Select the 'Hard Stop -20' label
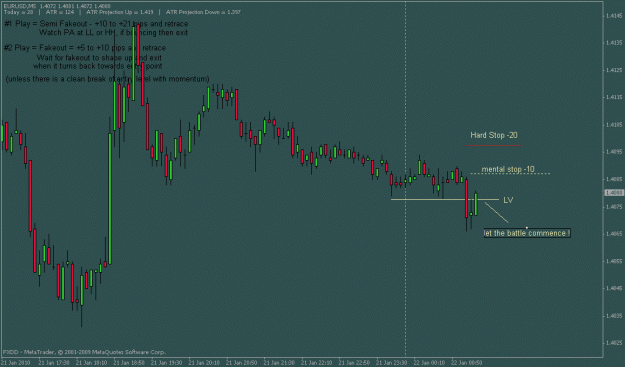Screen dimensions: 625x367 pyautogui.click(x=494, y=135)
